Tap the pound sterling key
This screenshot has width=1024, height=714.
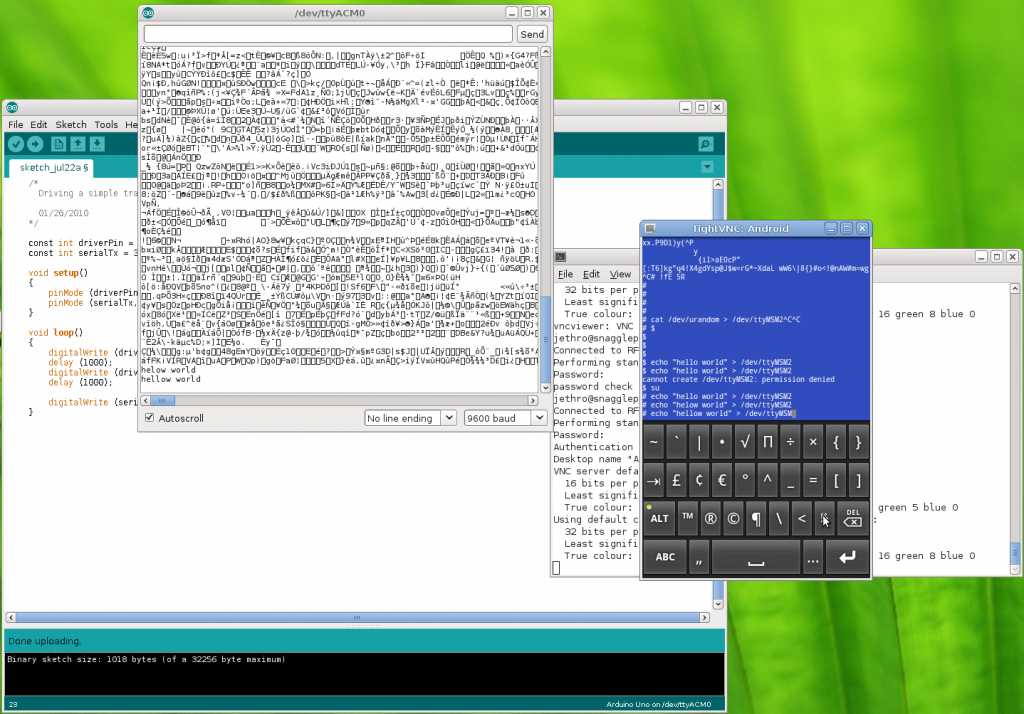pyautogui.click(x=677, y=481)
